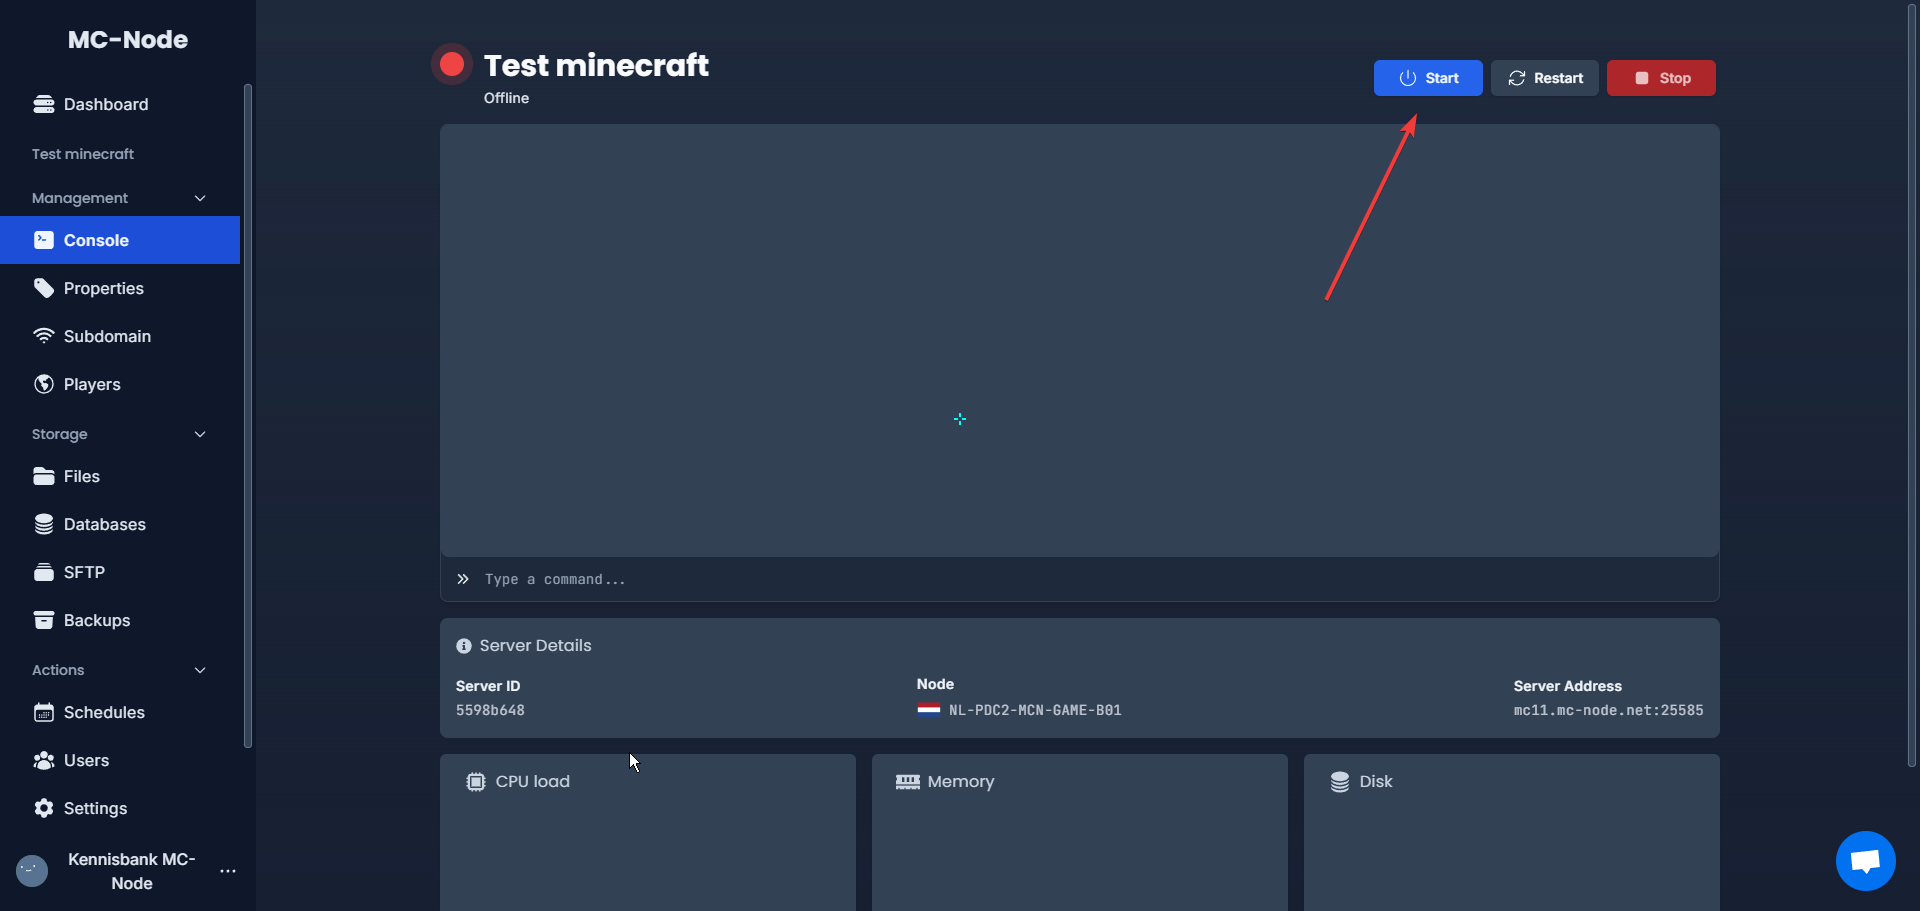Start the Test minecraft server
The height and width of the screenshot is (911, 1920).
click(1428, 78)
